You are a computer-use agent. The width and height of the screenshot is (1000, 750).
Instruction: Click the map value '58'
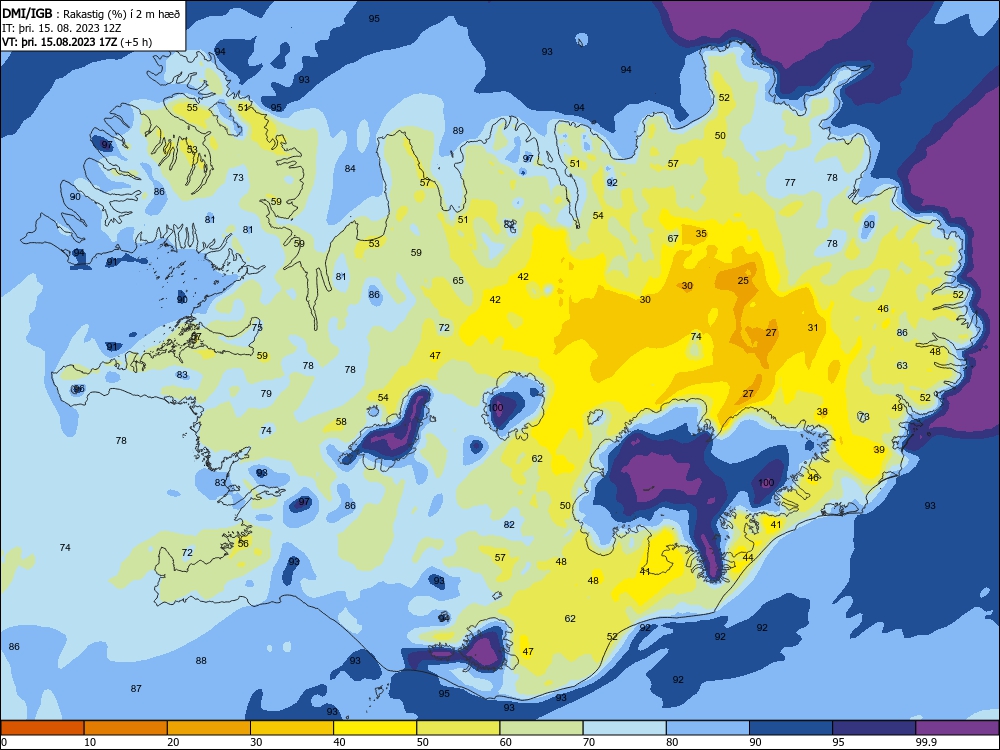click(x=341, y=422)
